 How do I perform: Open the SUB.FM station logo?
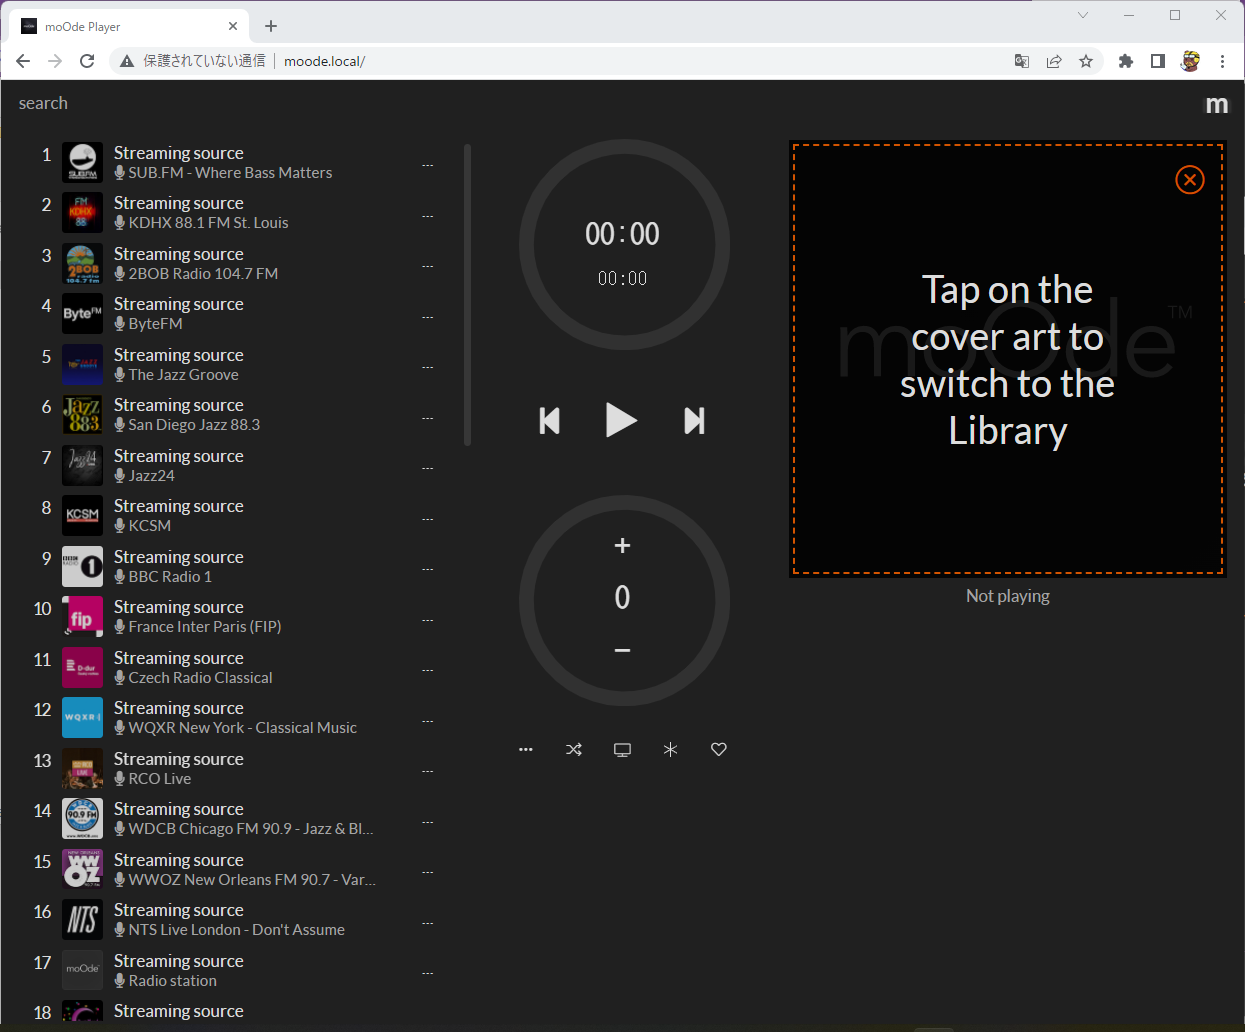(82, 162)
